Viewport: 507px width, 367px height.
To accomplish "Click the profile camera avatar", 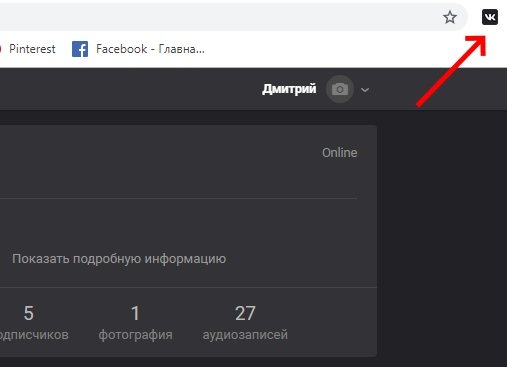I will [x=340, y=89].
